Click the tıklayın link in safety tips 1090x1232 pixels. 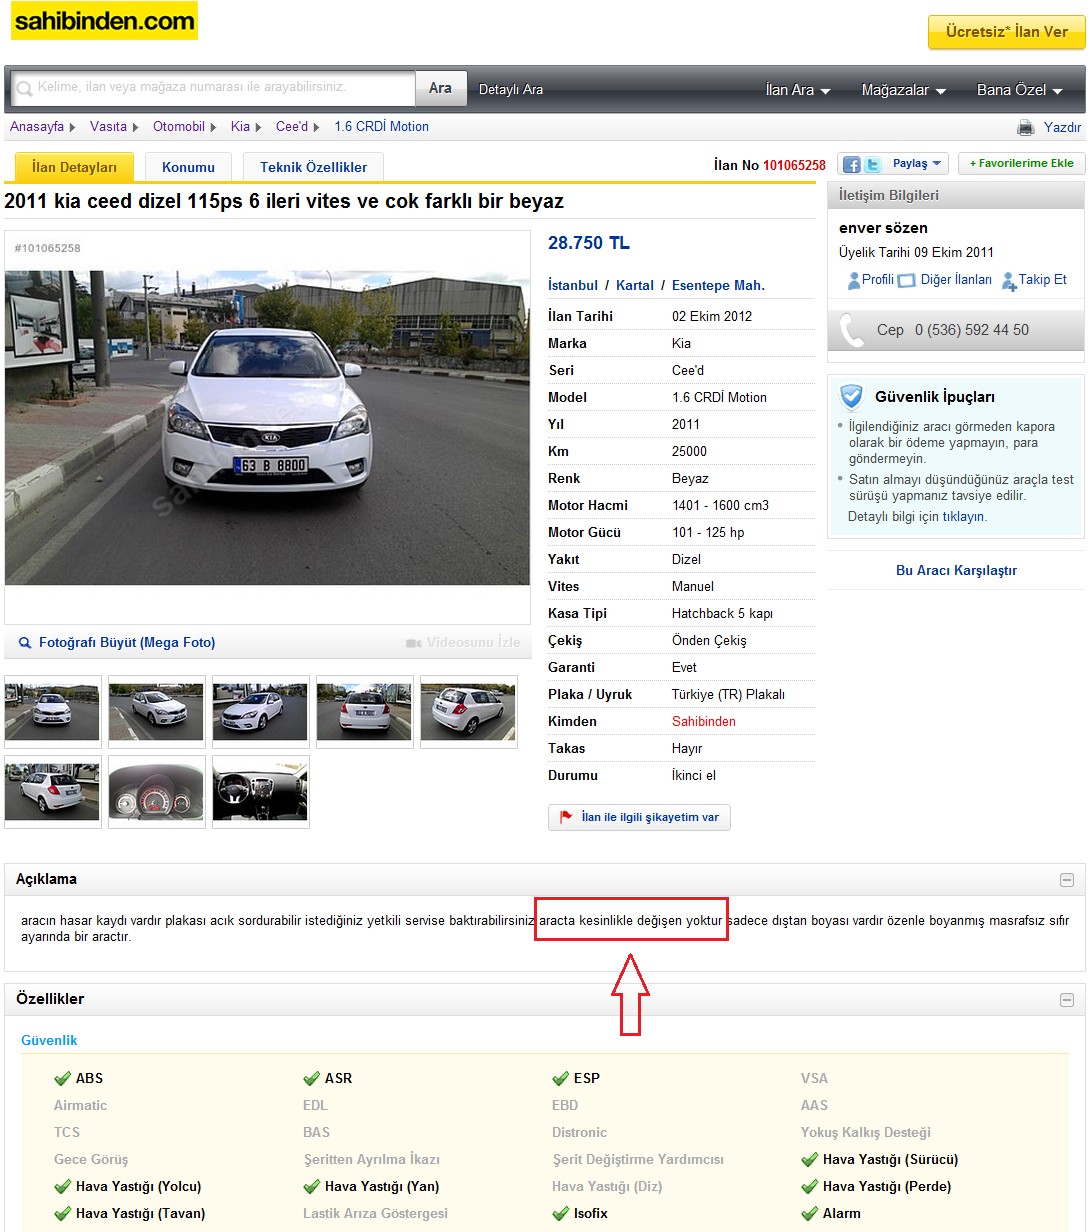click(964, 517)
